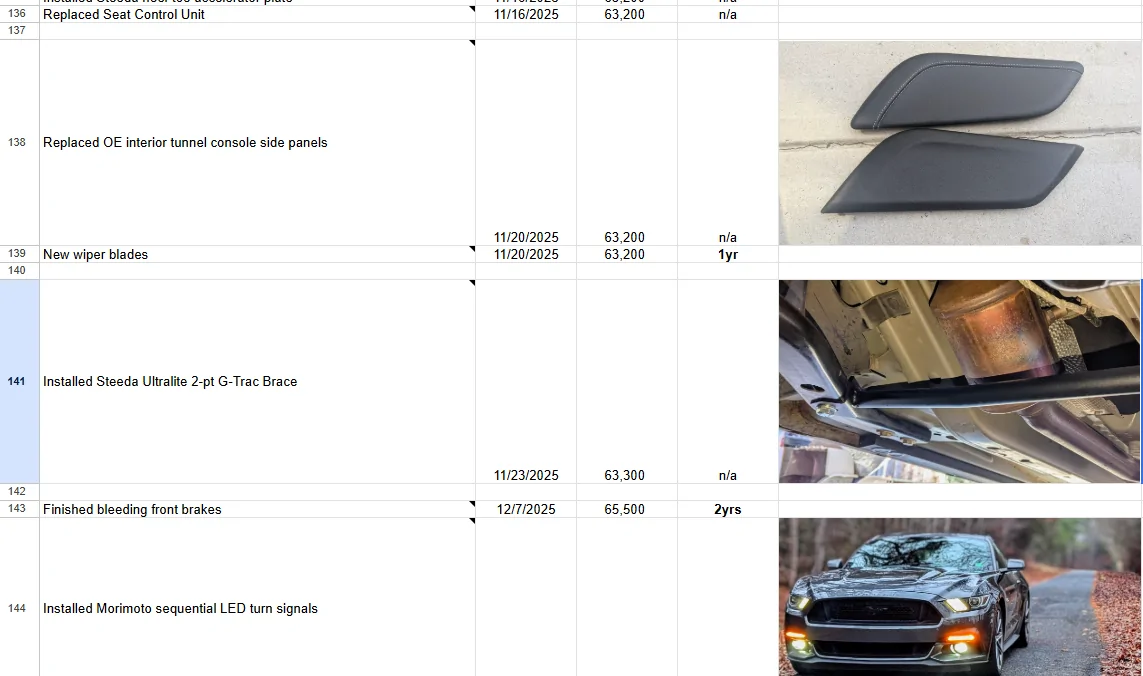This screenshot has width=1143, height=676.
Task: Select row header 136
Action: point(19,14)
